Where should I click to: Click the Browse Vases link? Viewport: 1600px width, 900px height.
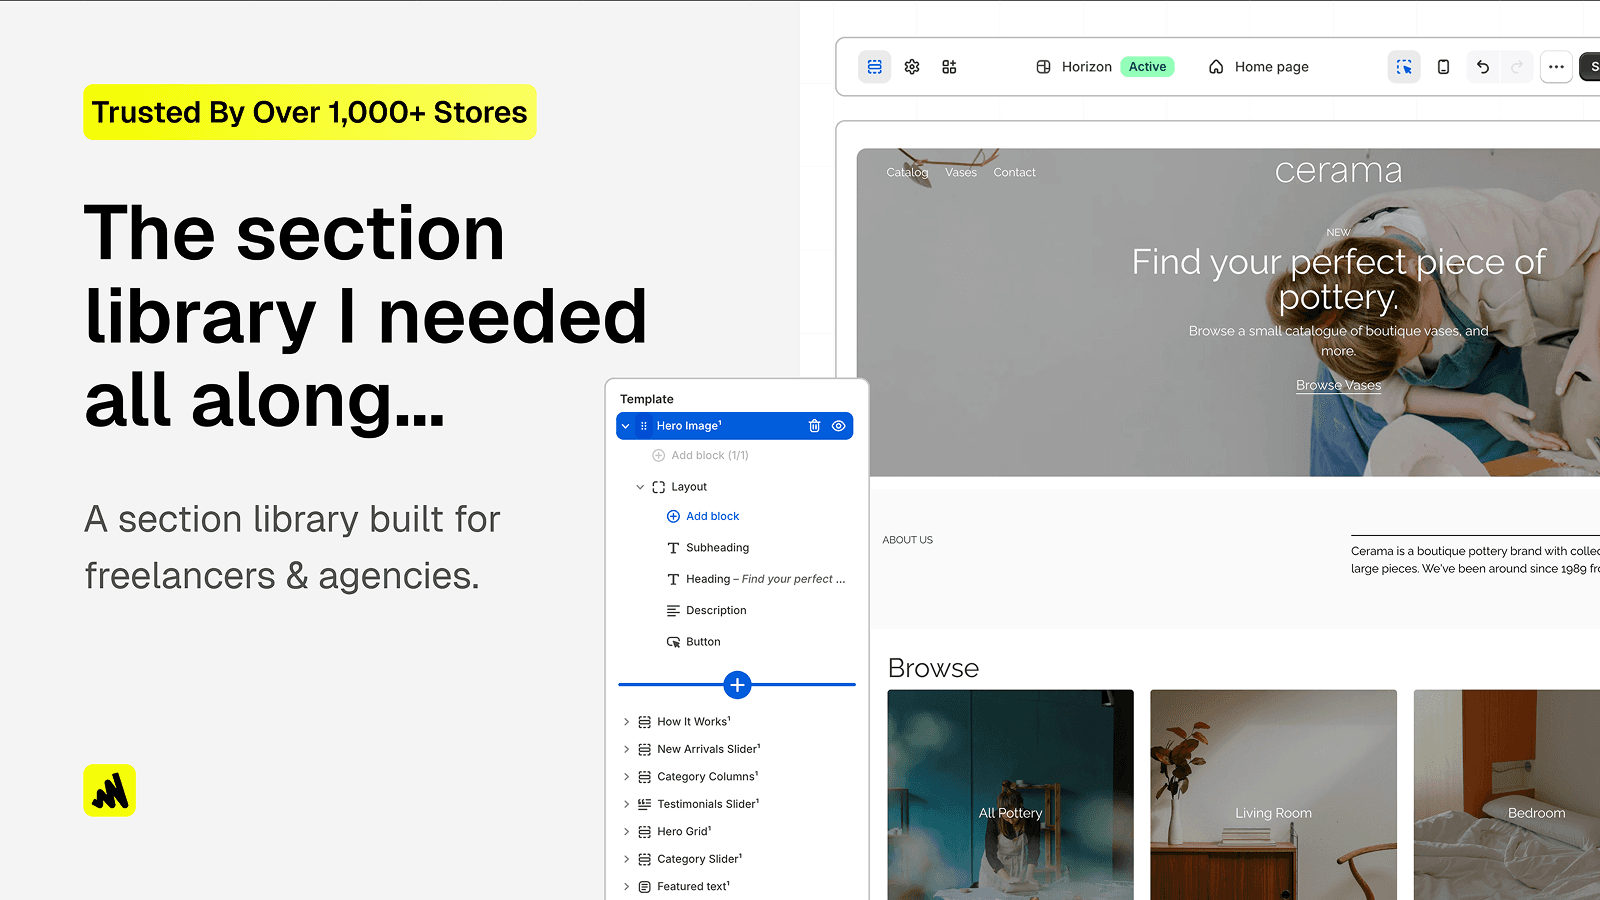click(1338, 385)
